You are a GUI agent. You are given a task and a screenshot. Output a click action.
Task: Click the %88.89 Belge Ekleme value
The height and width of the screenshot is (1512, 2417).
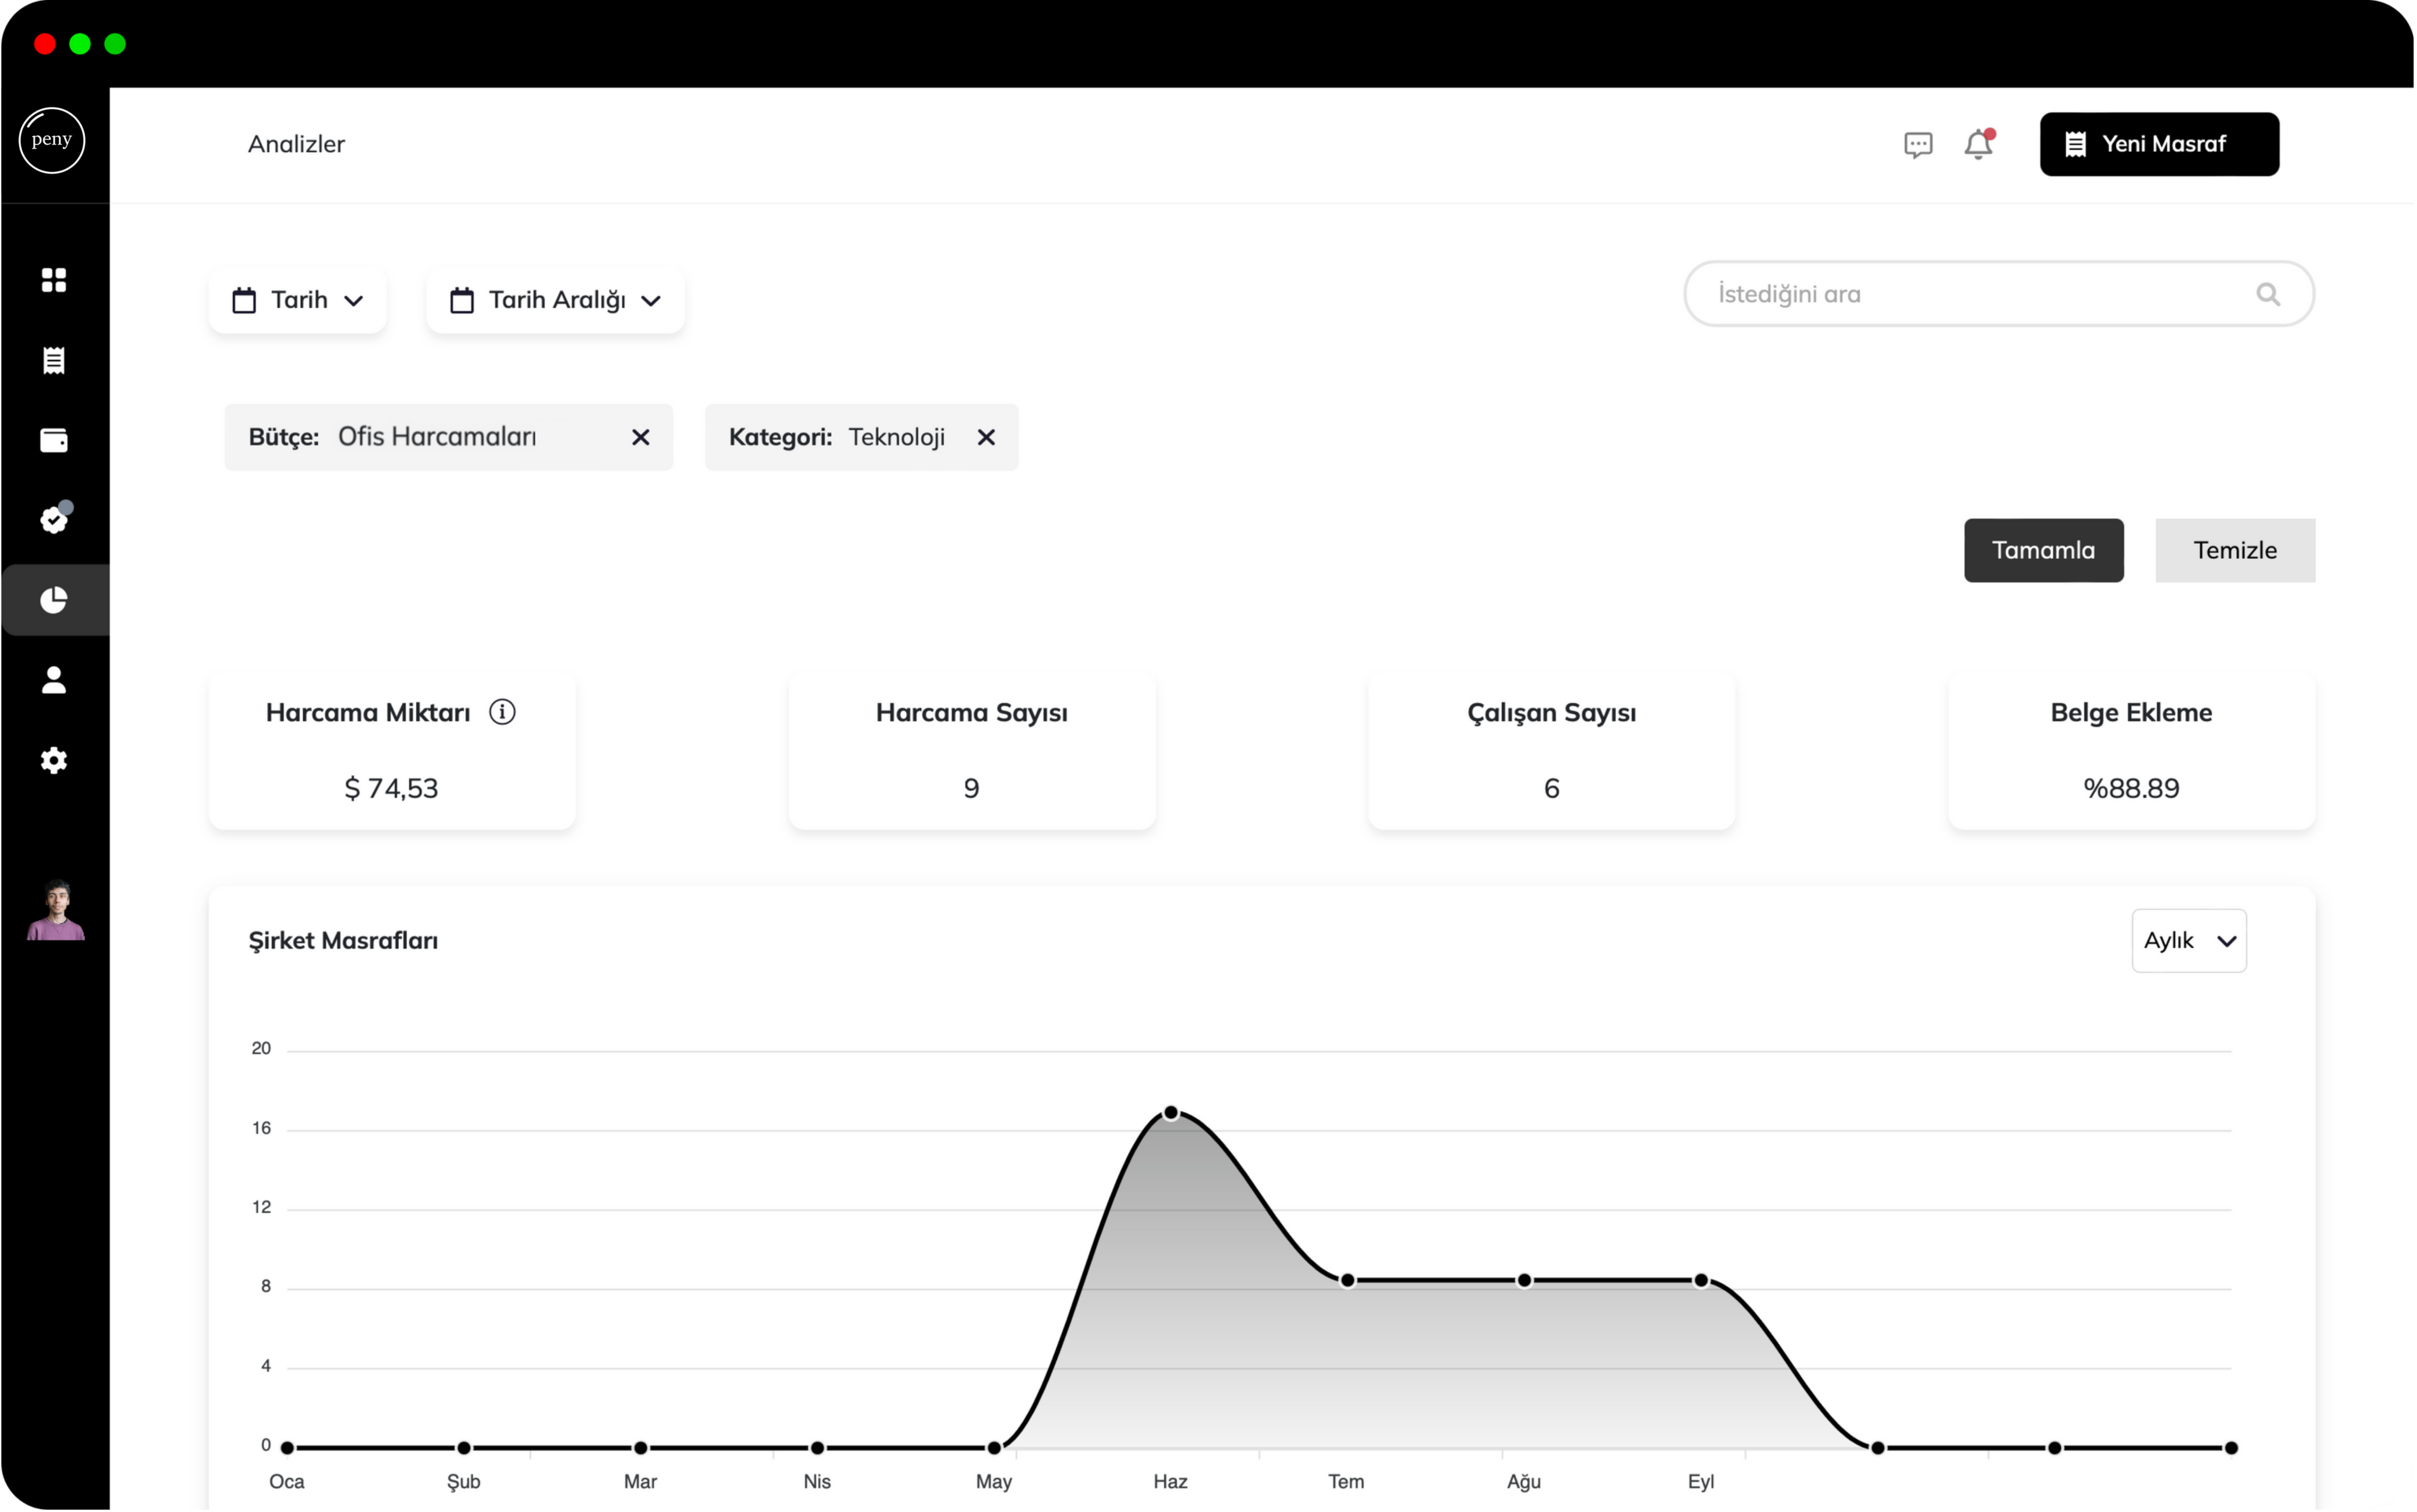tap(2131, 788)
